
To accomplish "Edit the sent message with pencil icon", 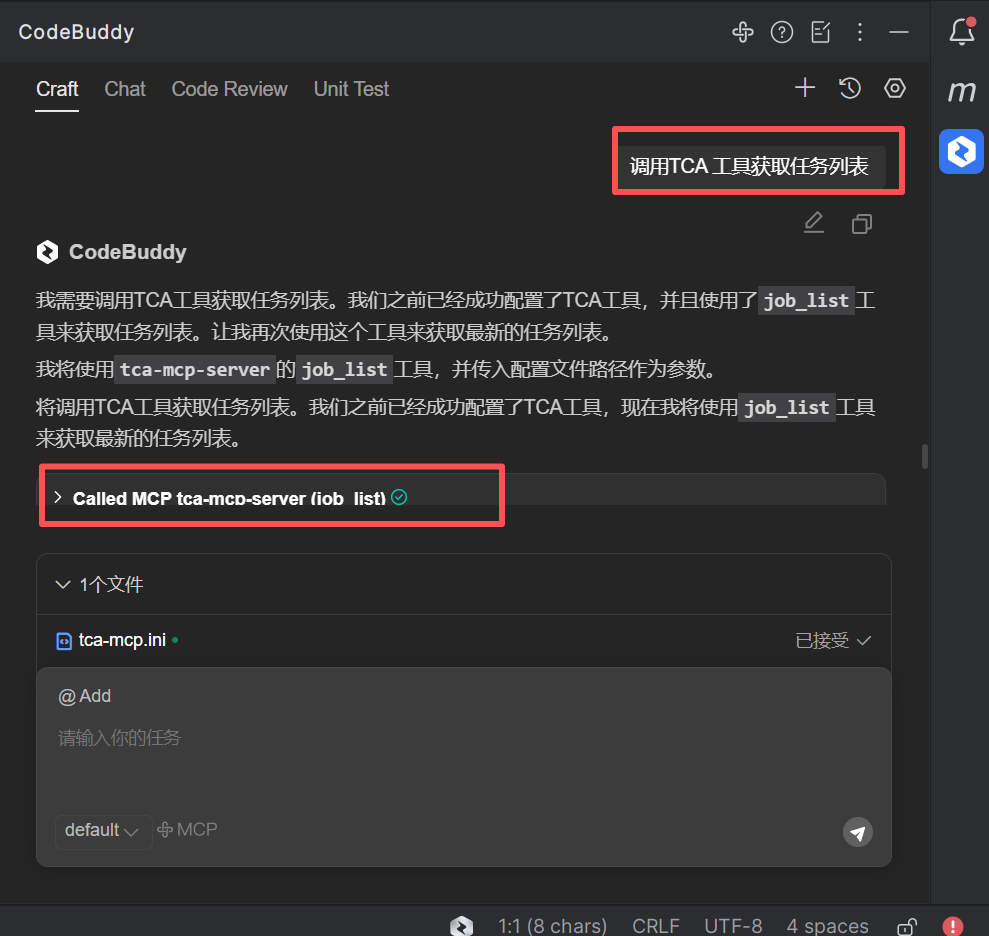I will (x=814, y=223).
